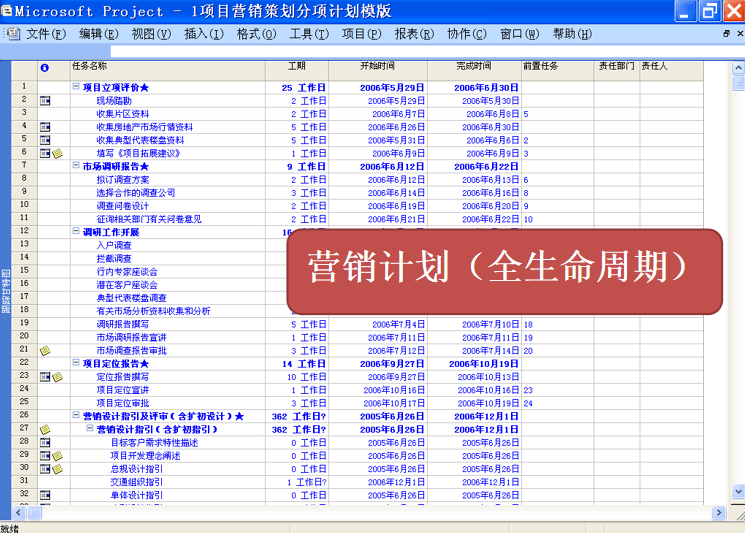Select task 选择合作的调查公司
Viewport: 745px width, 533px height.
[136, 193]
